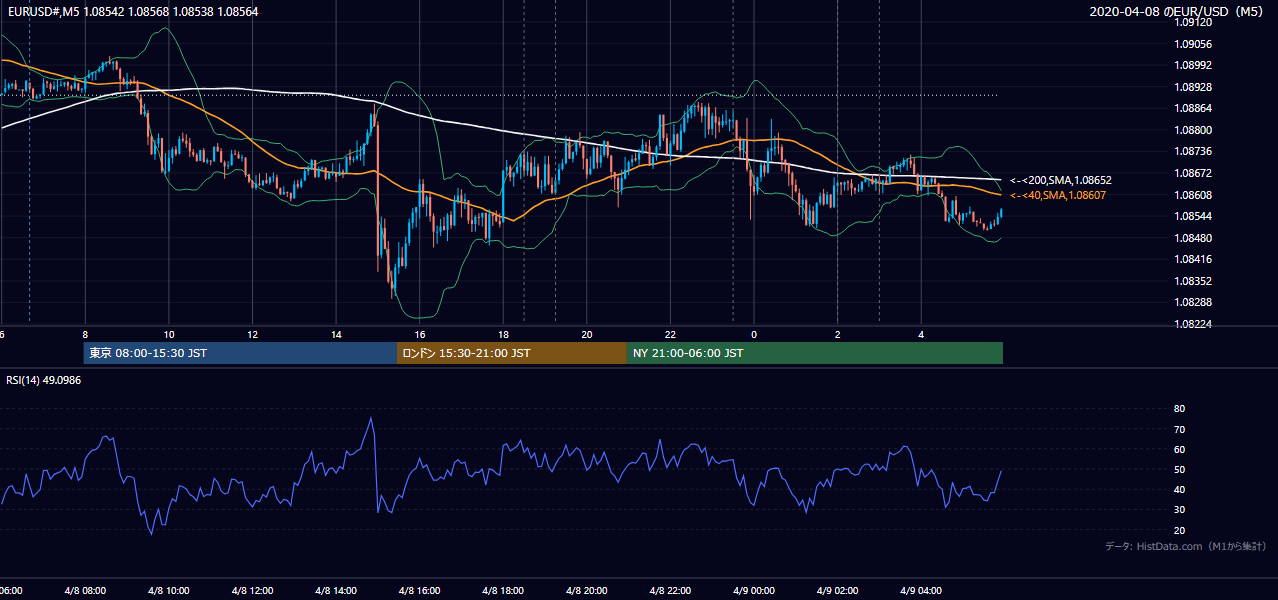The height and width of the screenshot is (600, 1278).
Task: Click the 4/8 08:00 time axis label
Action: [x=85, y=591]
